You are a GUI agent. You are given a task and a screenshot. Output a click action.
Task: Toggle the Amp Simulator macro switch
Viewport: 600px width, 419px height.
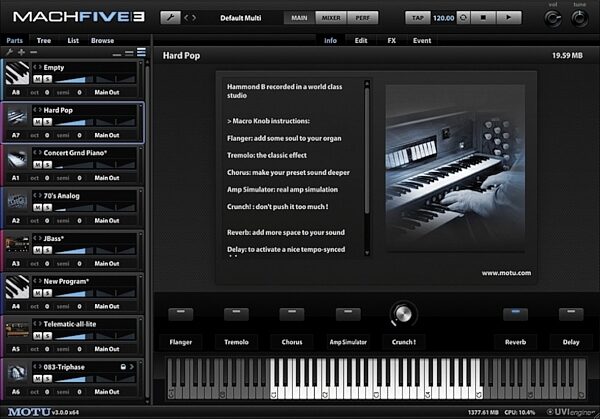348,314
